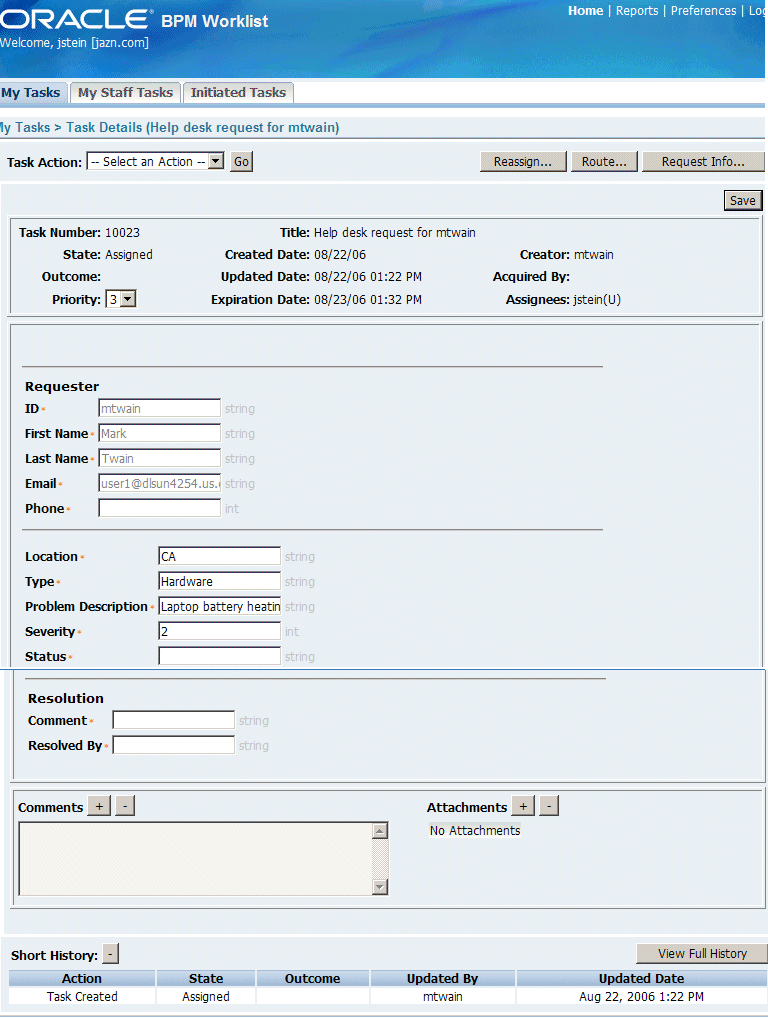Click the Outcome column header
Image resolution: width=768 pixels, height=1018 pixels.
(312, 978)
